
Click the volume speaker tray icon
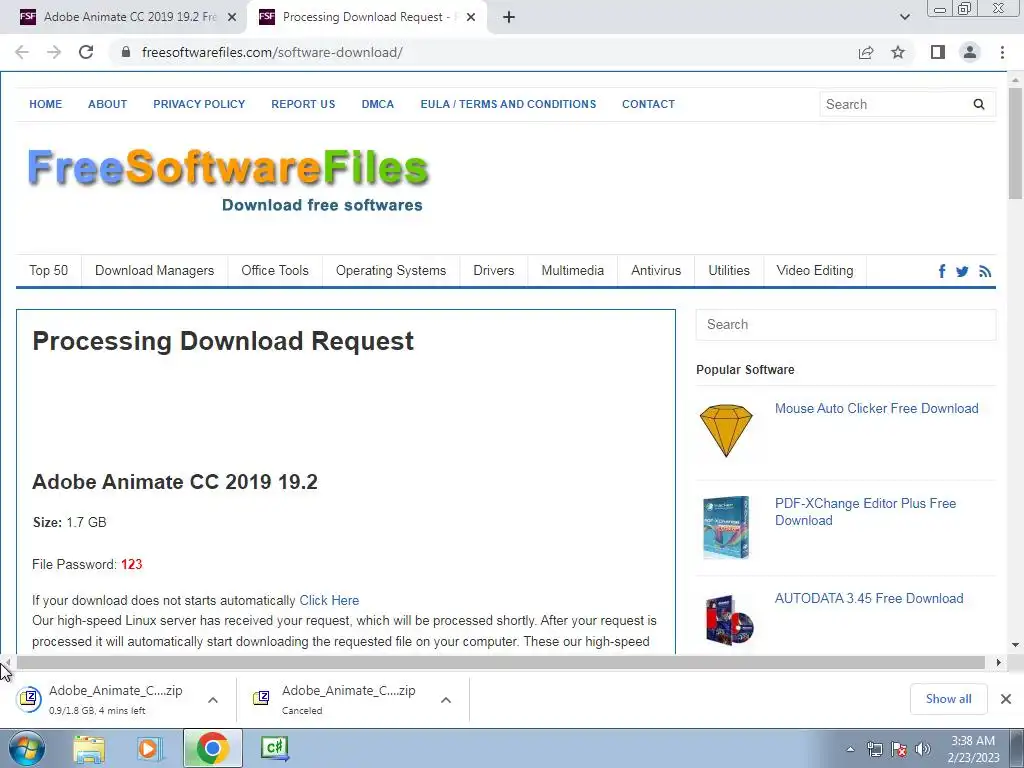(923, 749)
